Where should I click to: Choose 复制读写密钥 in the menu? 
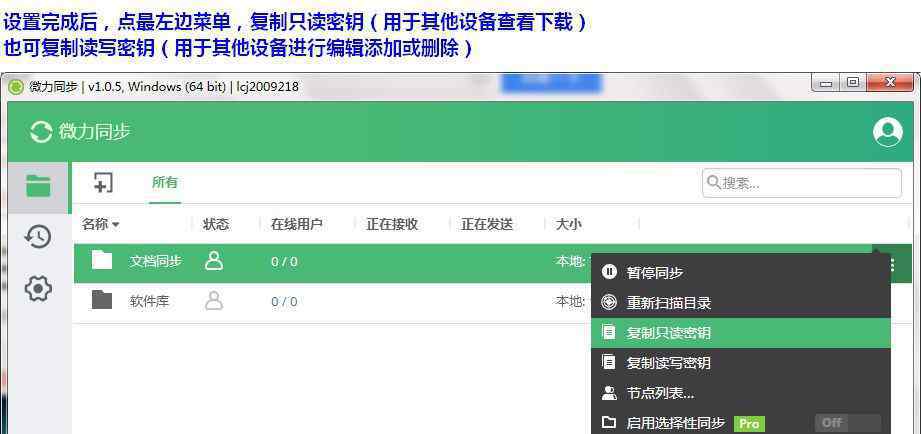click(741, 362)
